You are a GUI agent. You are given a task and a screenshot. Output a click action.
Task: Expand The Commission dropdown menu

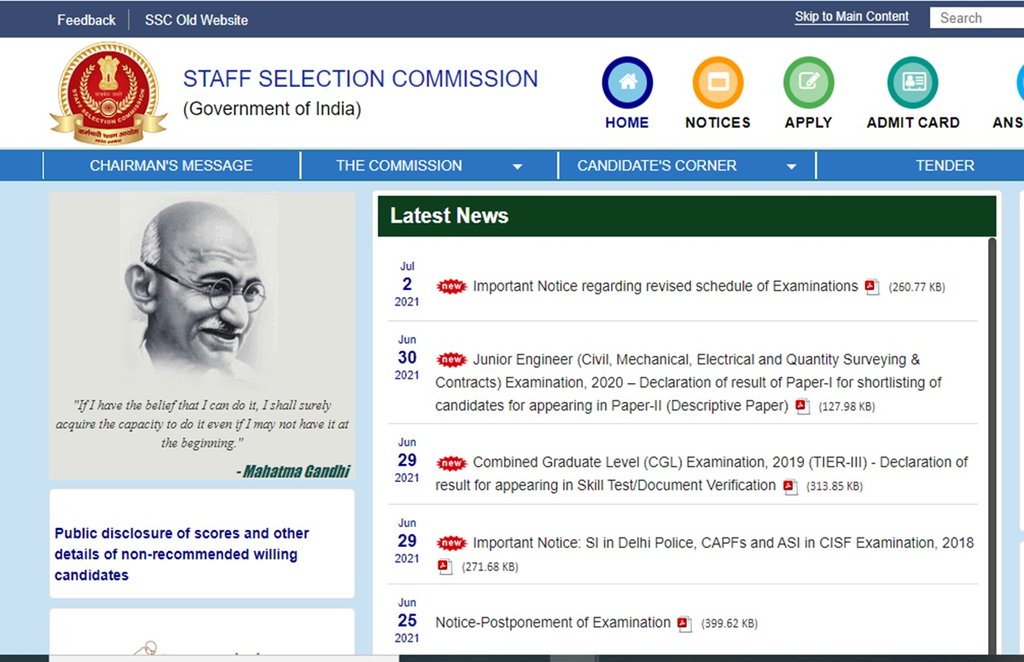tap(517, 166)
